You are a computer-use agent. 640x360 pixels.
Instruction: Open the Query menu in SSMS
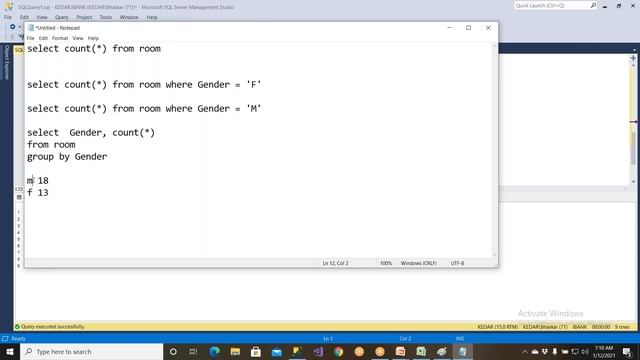click(62, 17)
